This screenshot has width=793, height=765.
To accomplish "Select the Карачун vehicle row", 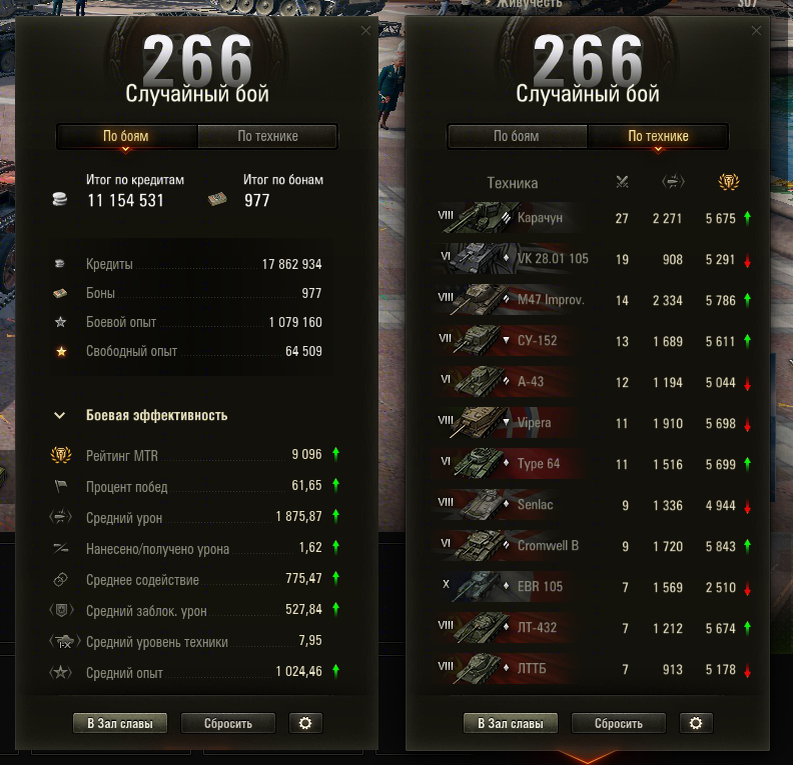I will tap(593, 218).
